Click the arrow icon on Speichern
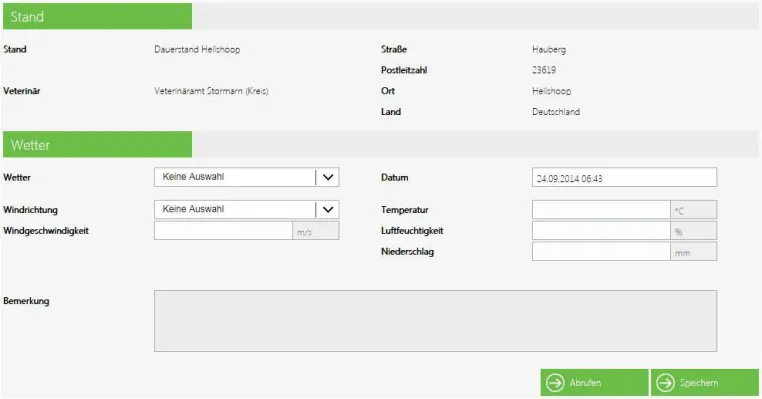Viewport: 762px width, 399px height. tap(665, 383)
